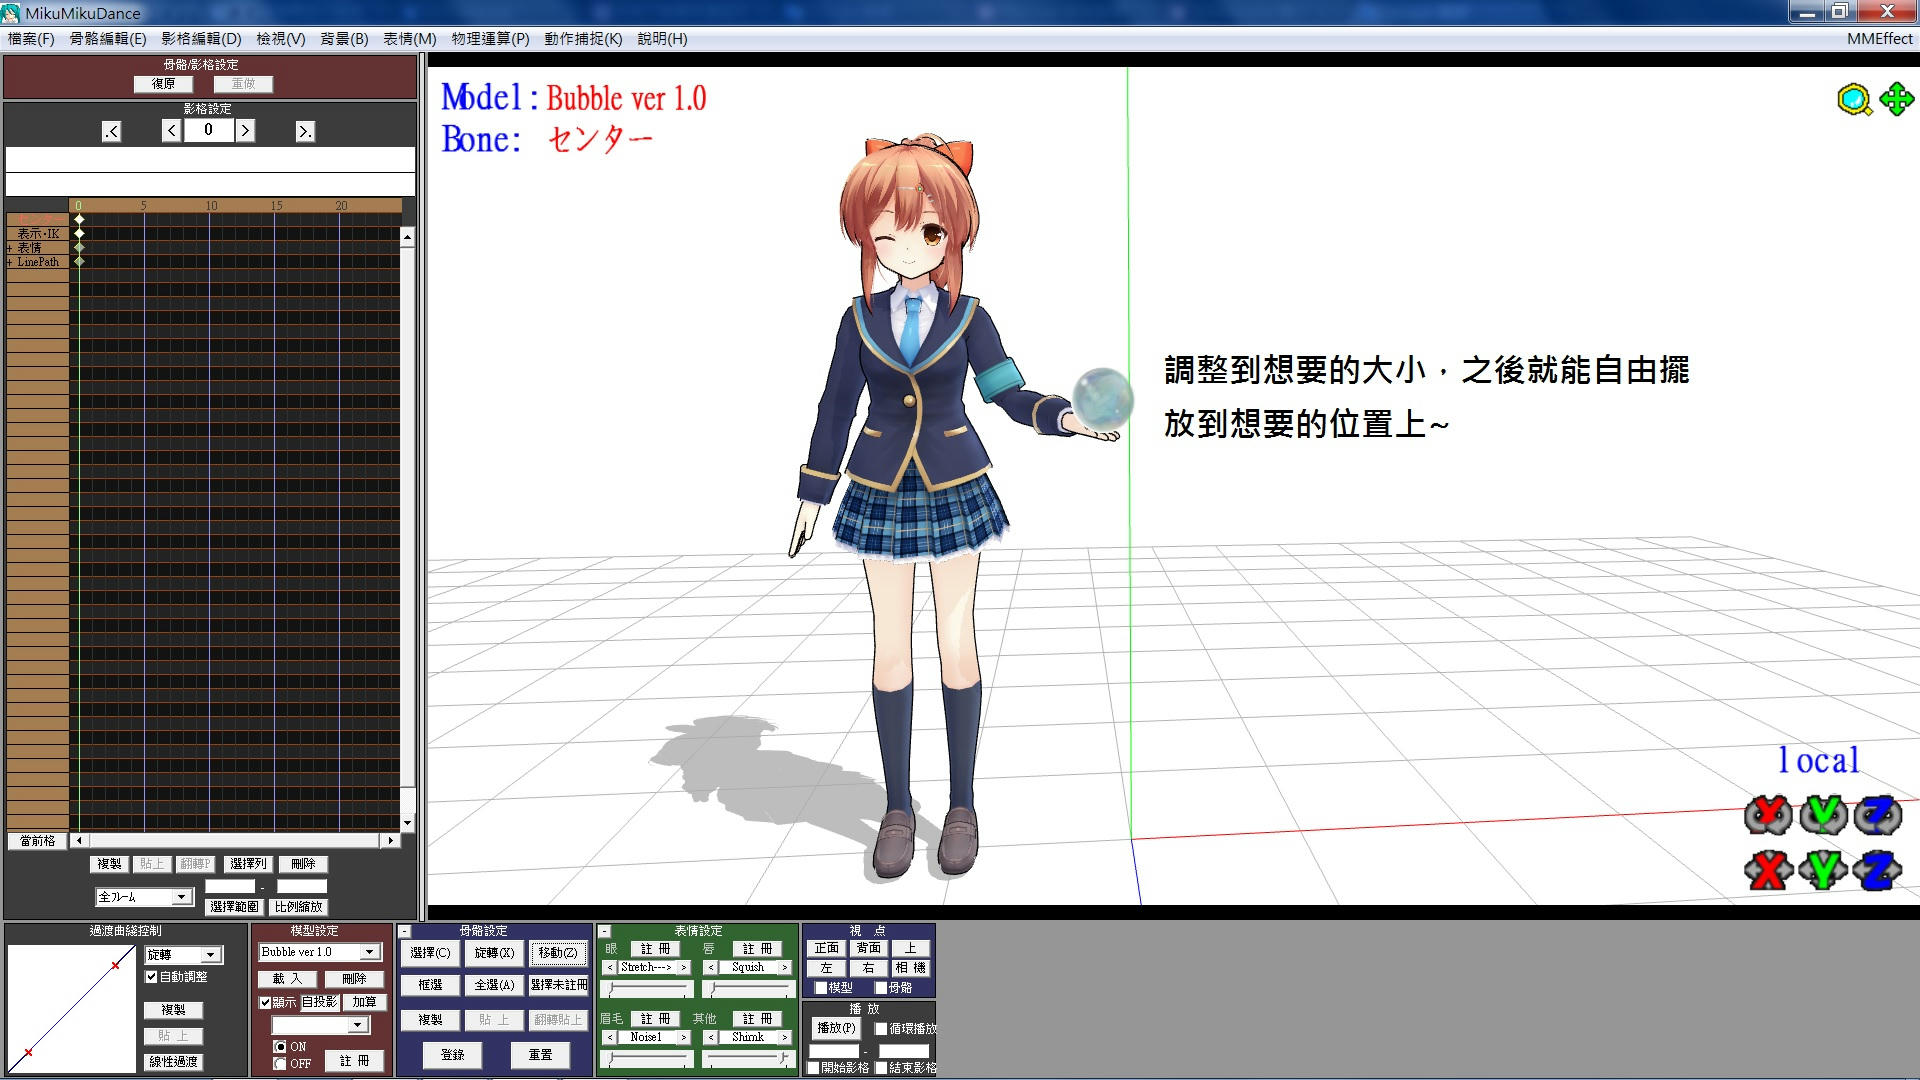Click the left arrow of Noise1 brow morph
1920x1080 pixels.
610,1037
